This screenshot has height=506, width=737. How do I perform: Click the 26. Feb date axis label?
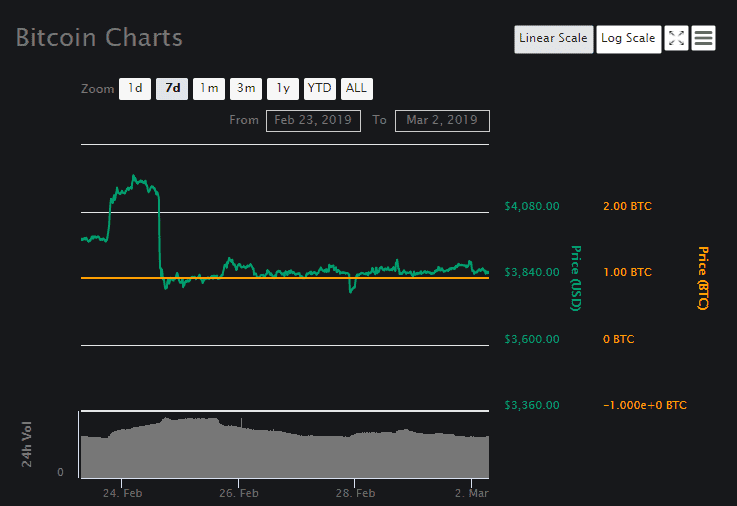[x=239, y=493]
